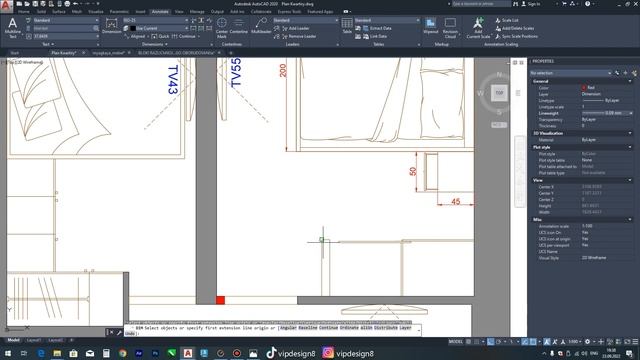
Task: Select the Revision Cloud tool
Action: click(x=450, y=28)
